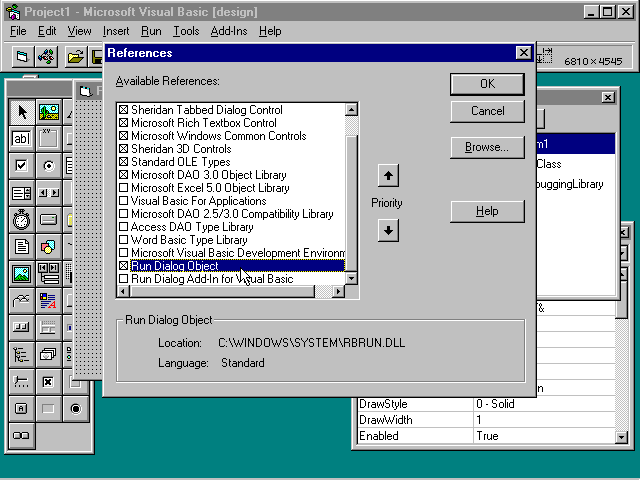Click the Cancel button
Image resolution: width=640 pixels, height=480 pixels.
(x=487, y=111)
